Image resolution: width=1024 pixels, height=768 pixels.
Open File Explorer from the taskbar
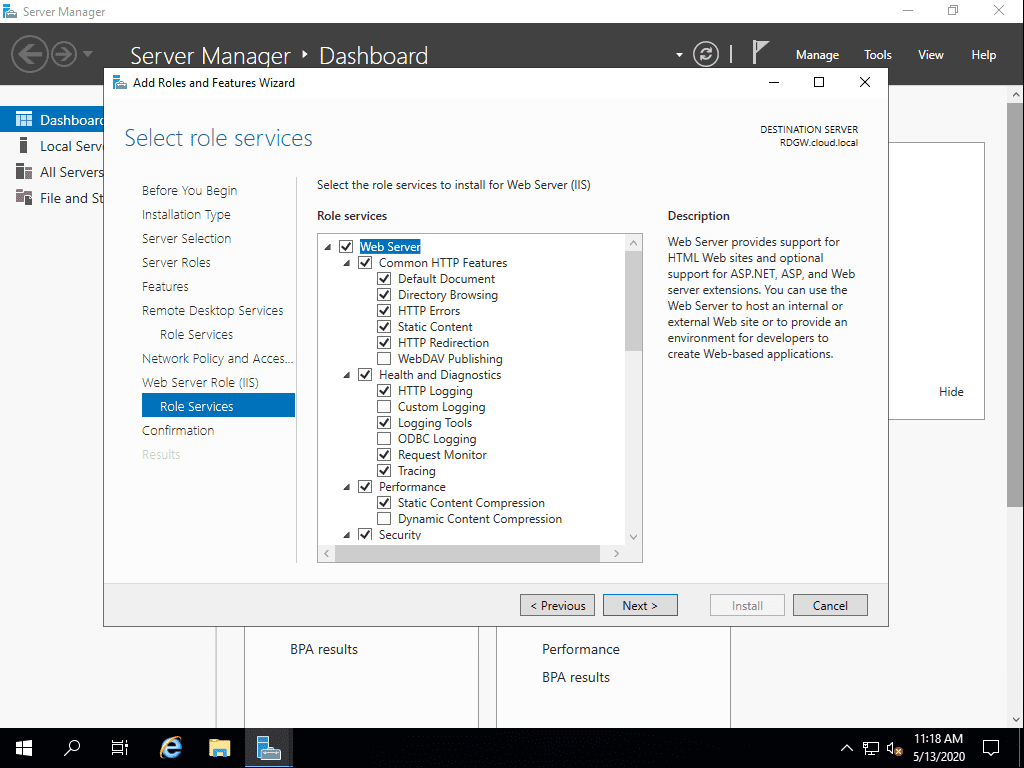(219, 747)
